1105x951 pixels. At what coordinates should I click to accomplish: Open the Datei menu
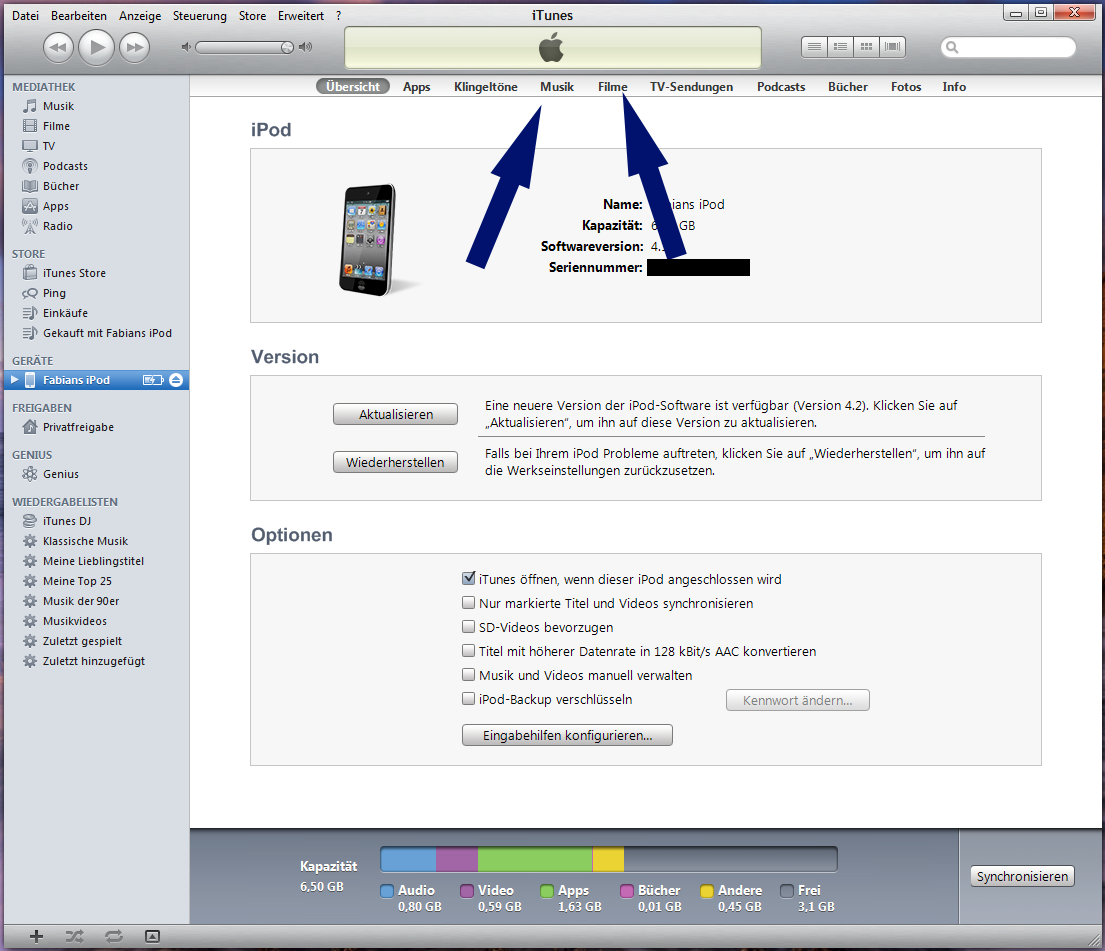[x=25, y=16]
